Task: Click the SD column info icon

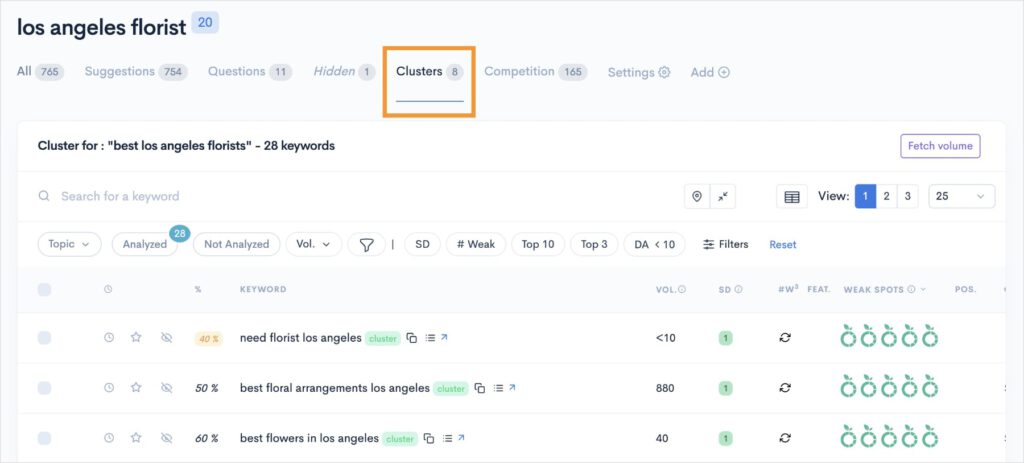Action: 739,289
